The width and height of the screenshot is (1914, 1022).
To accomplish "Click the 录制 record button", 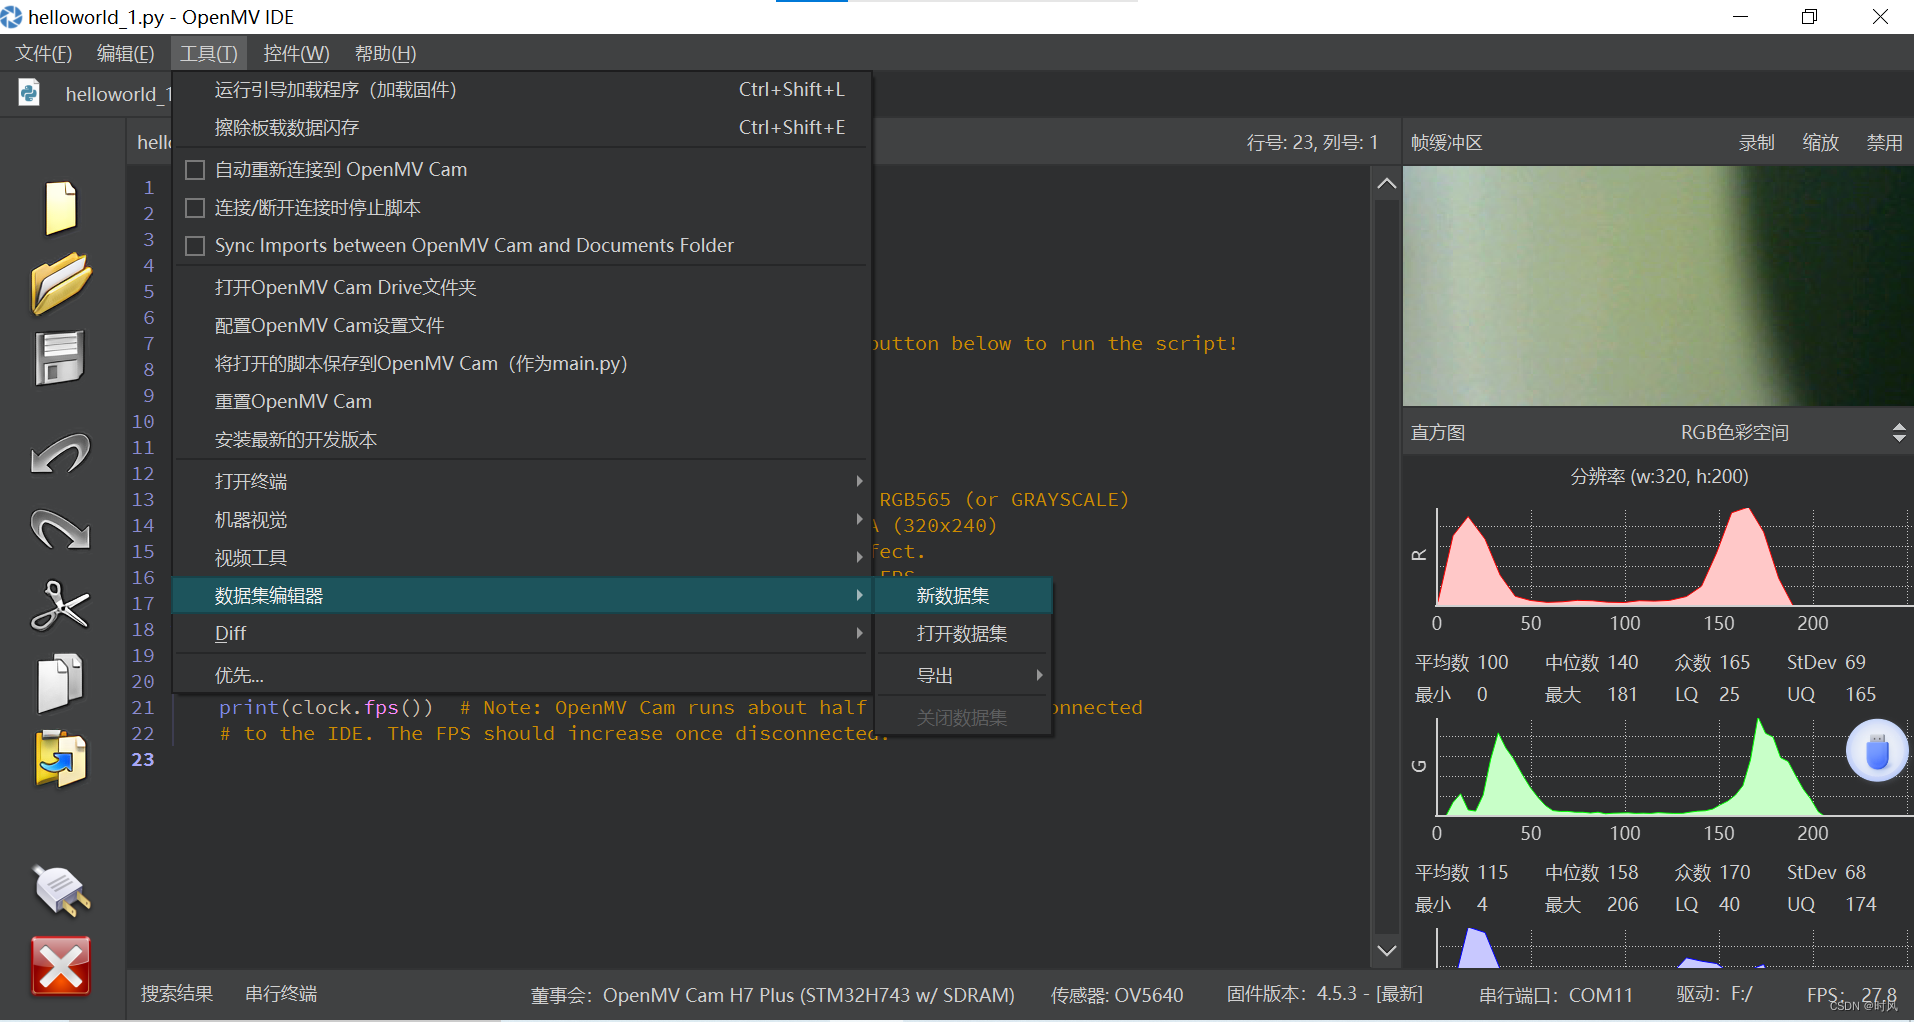I will (x=1756, y=143).
